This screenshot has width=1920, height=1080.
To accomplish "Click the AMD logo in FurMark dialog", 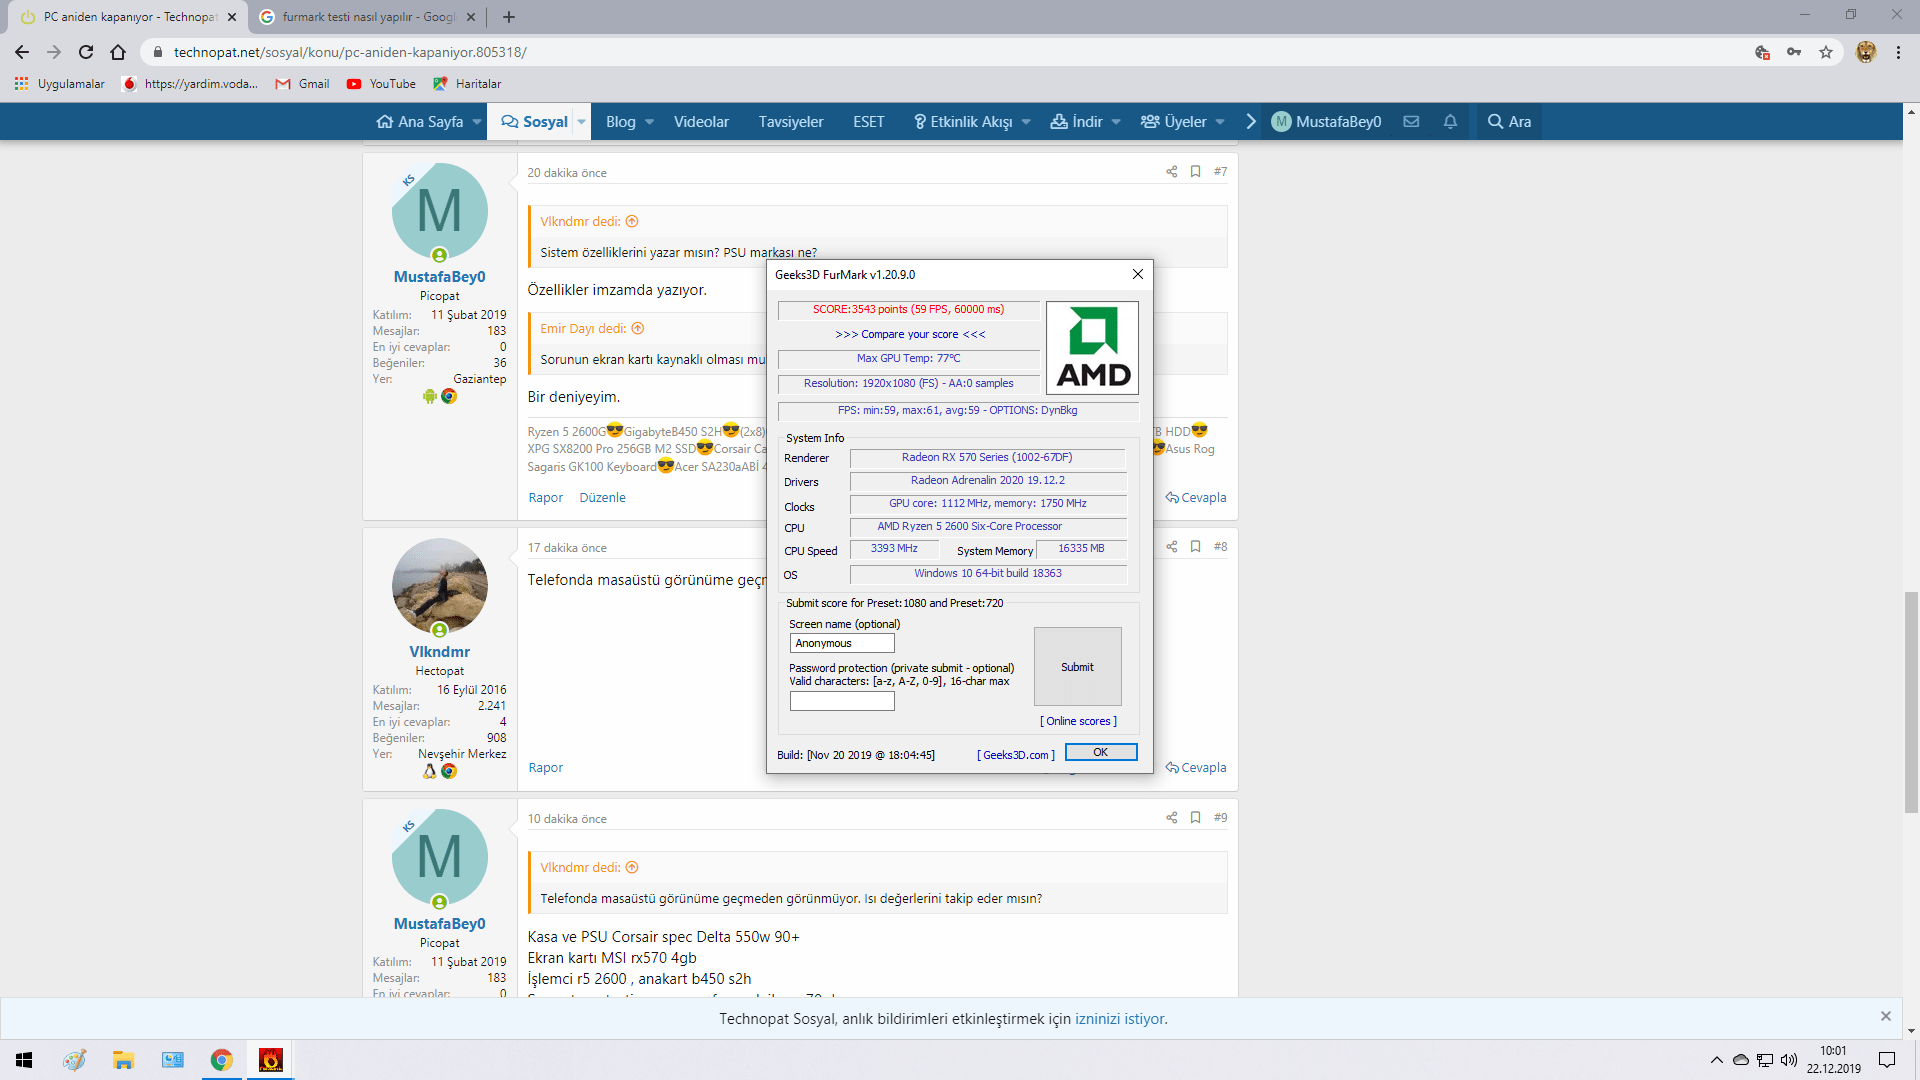I will (x=1092, y=347).
